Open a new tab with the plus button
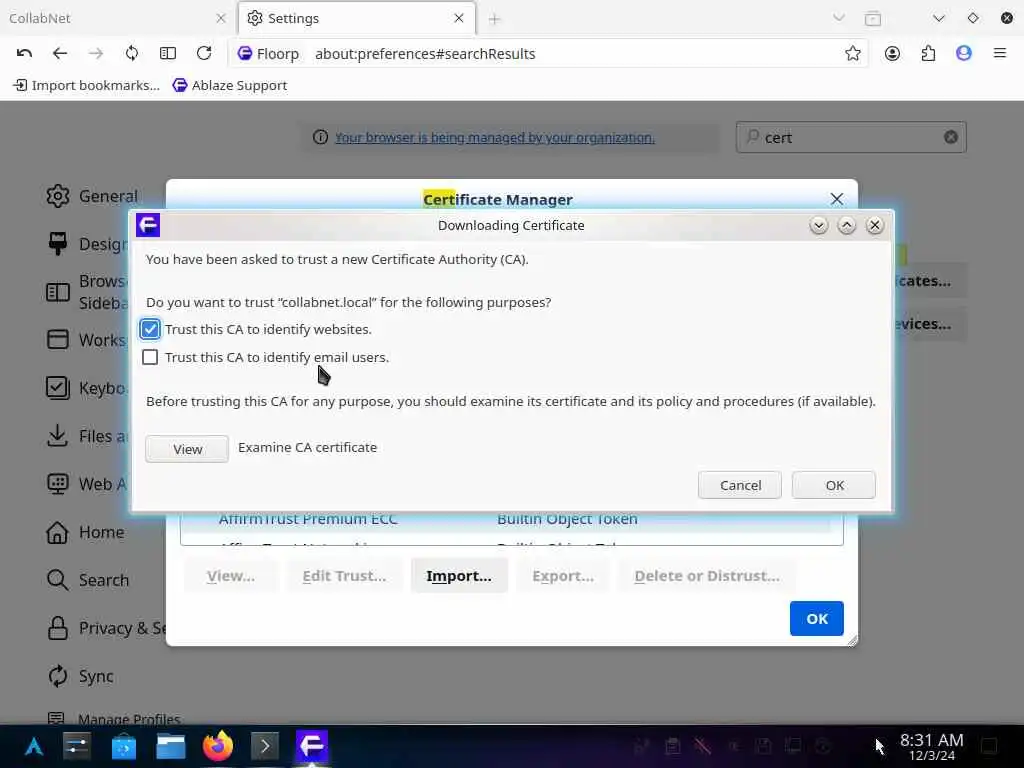This screenshot has width=1024, height=768. coord(494,19)
